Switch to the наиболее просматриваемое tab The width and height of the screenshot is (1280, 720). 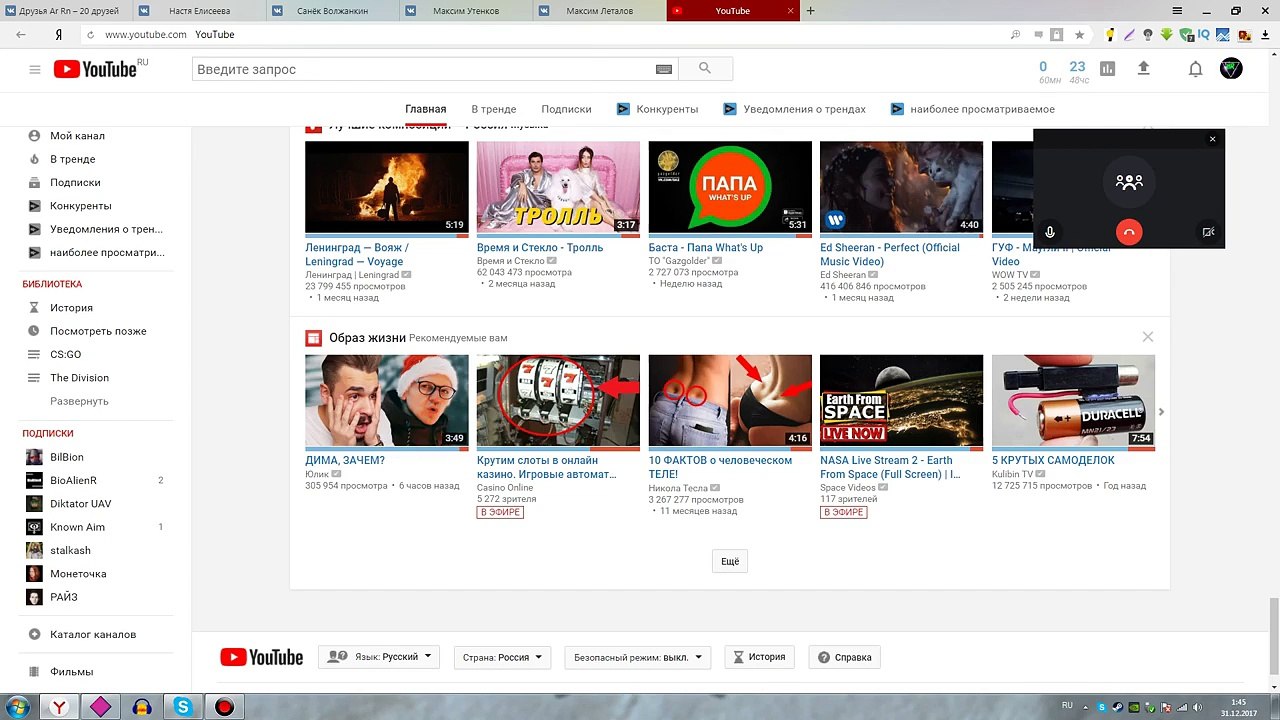click(973, 109)
